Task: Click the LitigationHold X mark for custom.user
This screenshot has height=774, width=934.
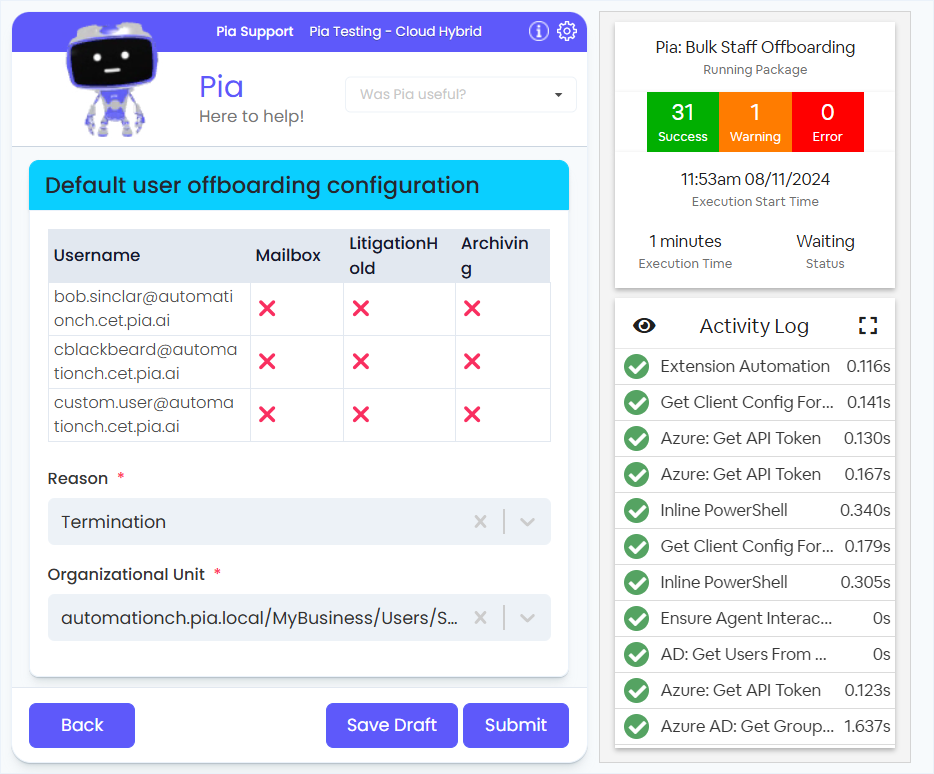Action: click(361, 415)
